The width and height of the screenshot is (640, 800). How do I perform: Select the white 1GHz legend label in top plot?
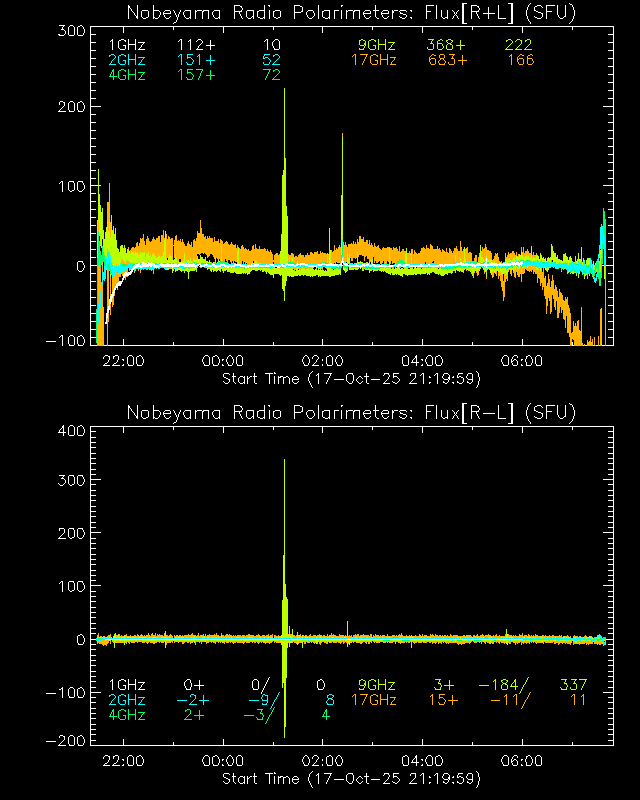click(126, 45)
